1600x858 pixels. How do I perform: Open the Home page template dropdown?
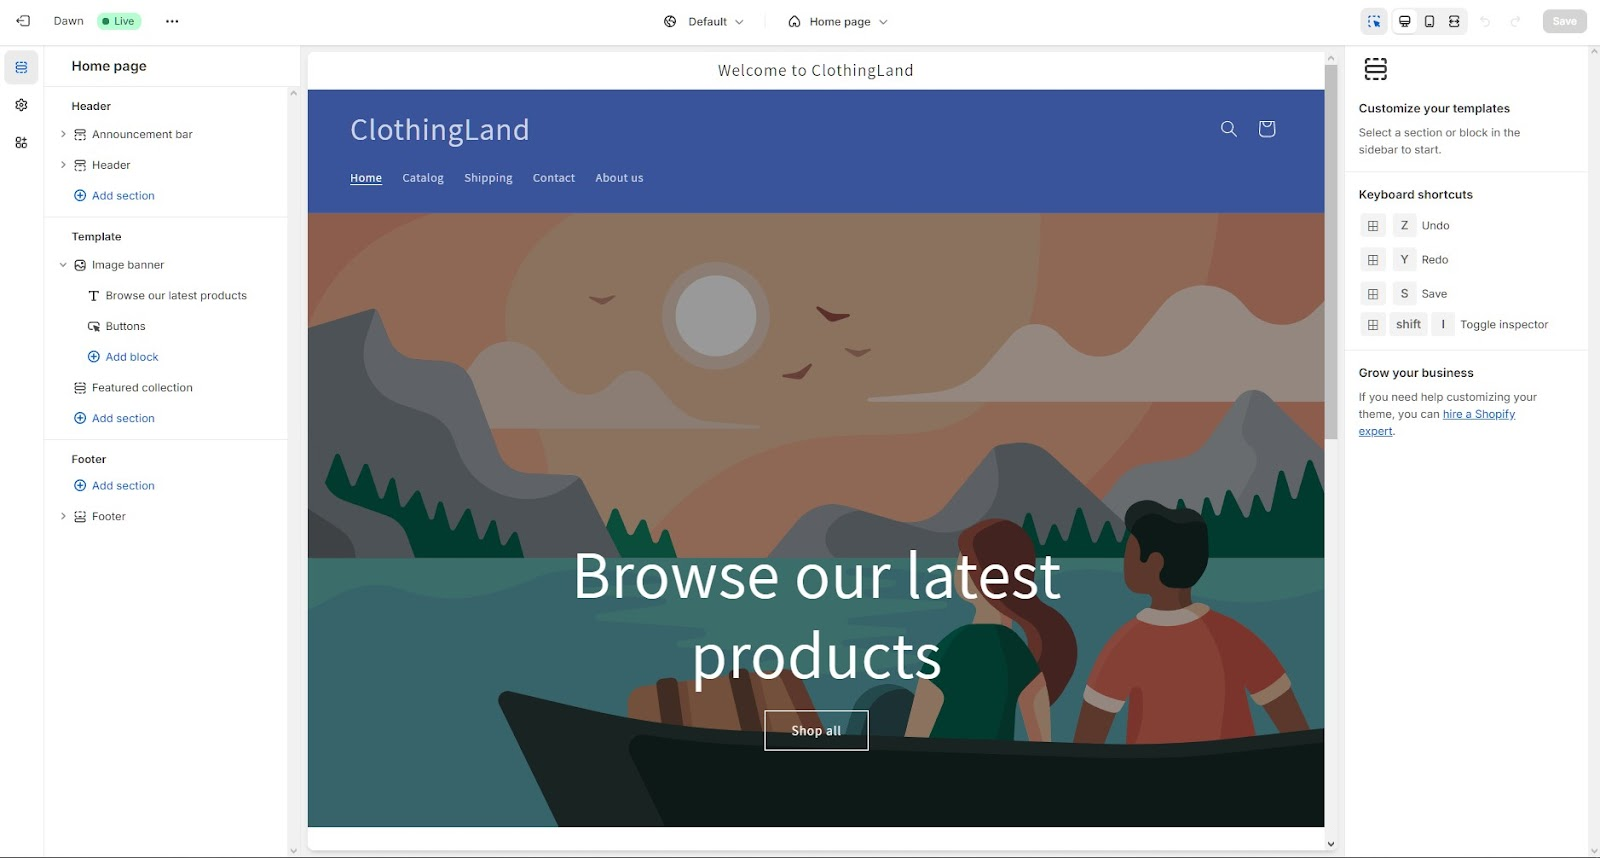(x=838, y=21)
